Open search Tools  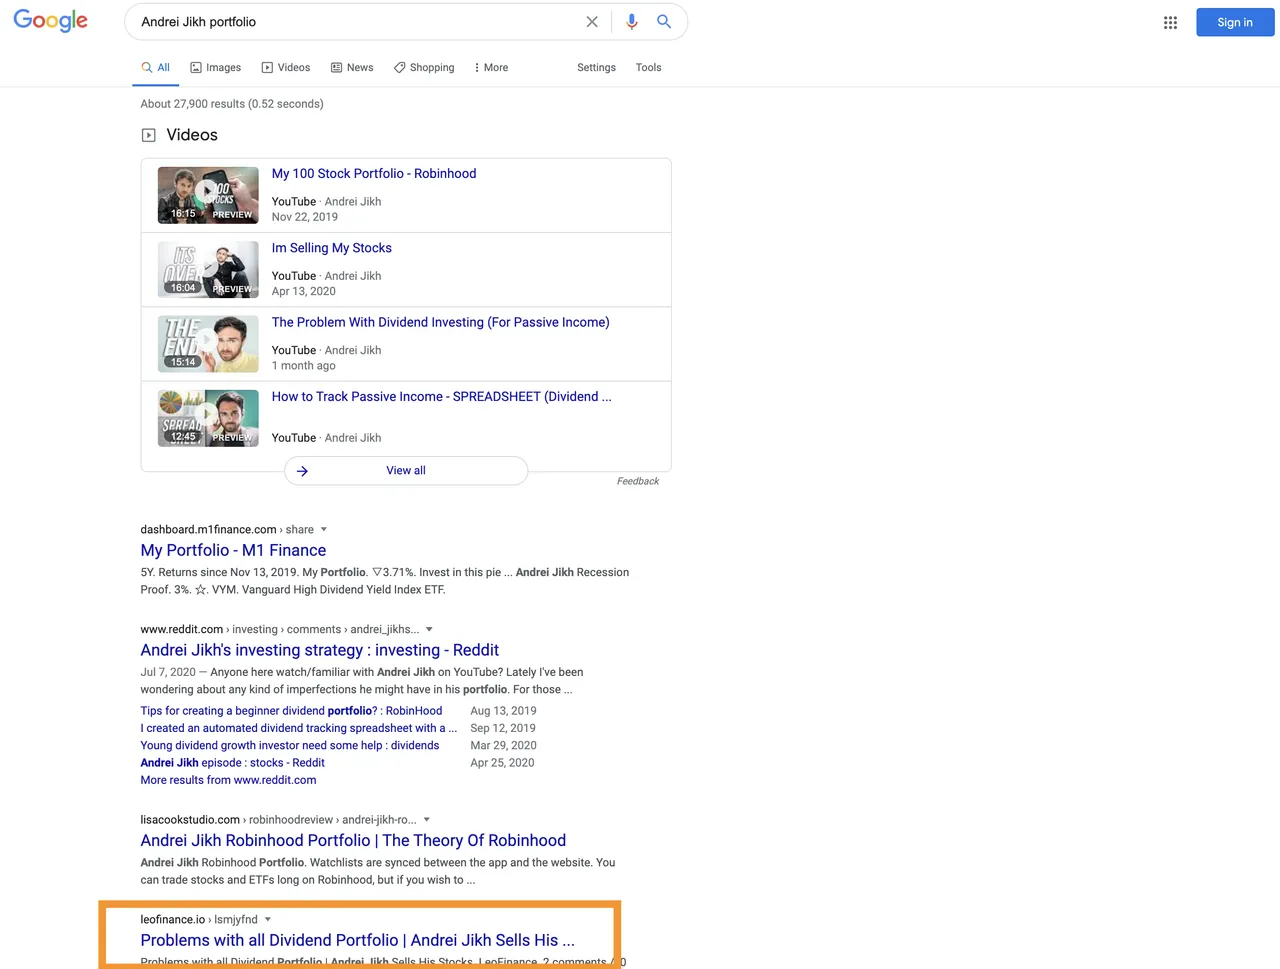(x=648, y=67)
